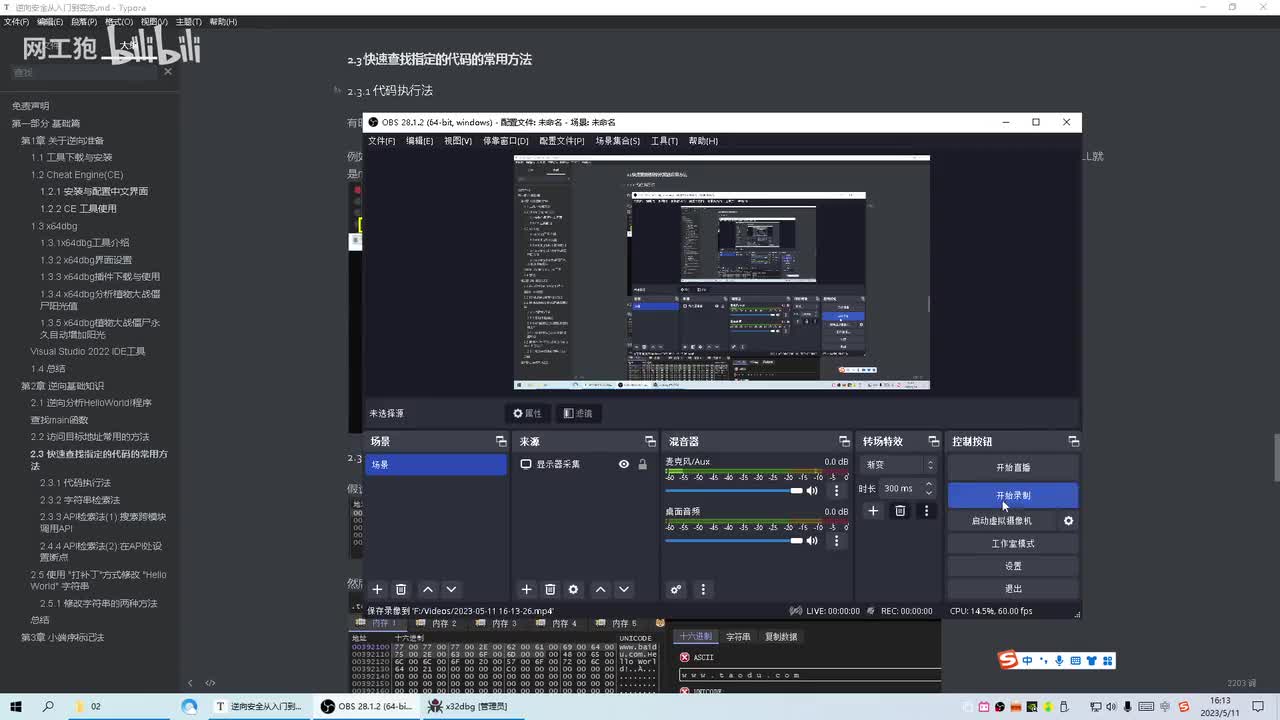1280x720 pixels.
Task: Collapse Typora sidebar with left chevron
Action: click(x=190, y=683)
